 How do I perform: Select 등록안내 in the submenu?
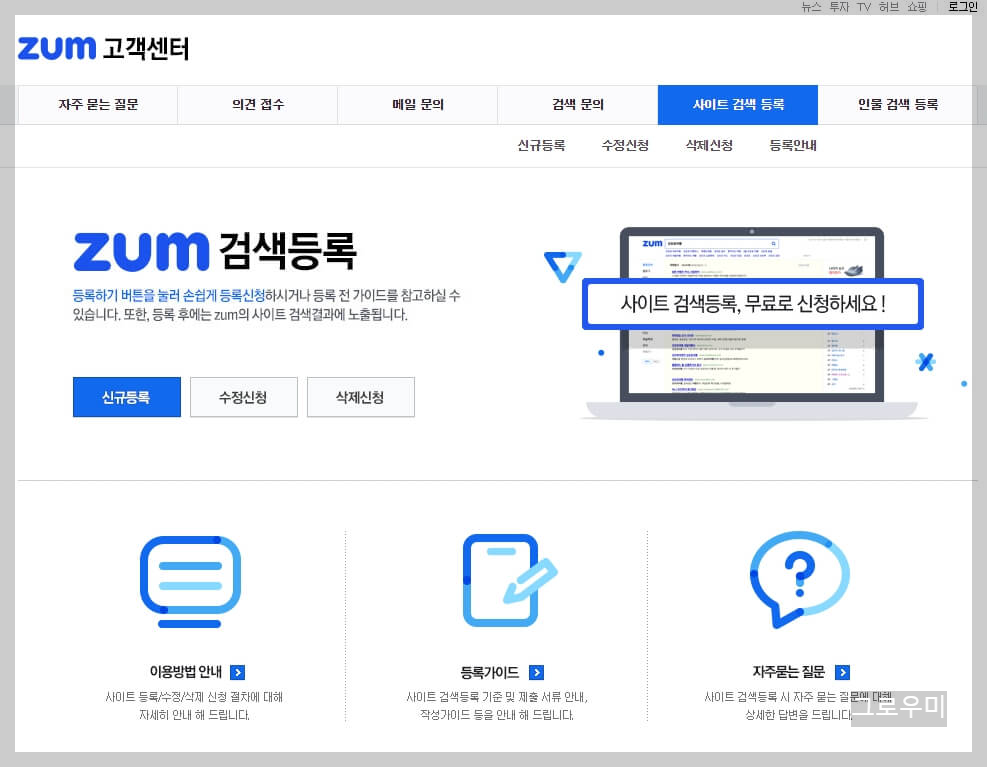(792, 145)
